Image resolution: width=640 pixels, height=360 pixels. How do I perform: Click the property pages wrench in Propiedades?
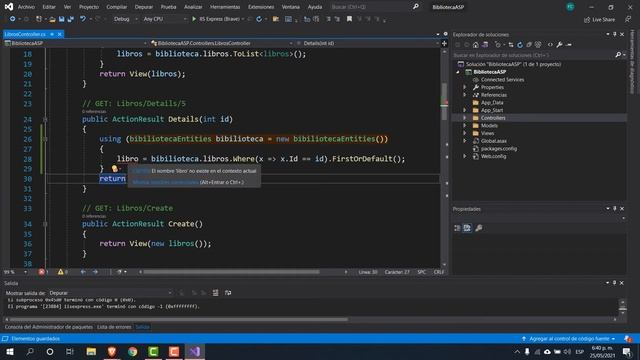pyautogui.click(x=479, y=228)
